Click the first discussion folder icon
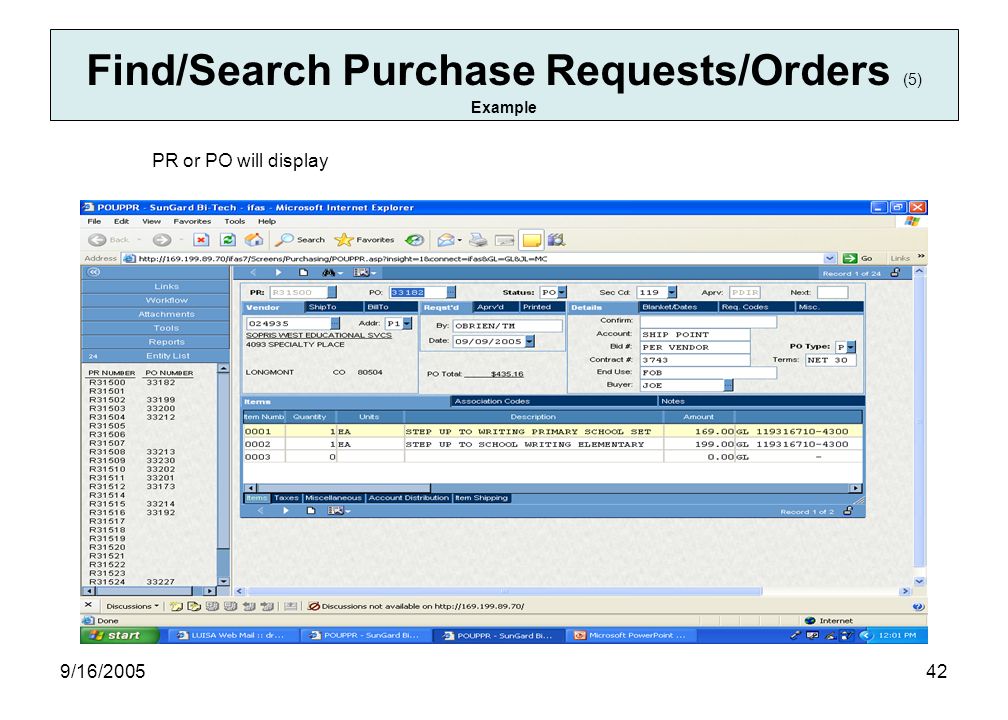 tap(176, 606)
